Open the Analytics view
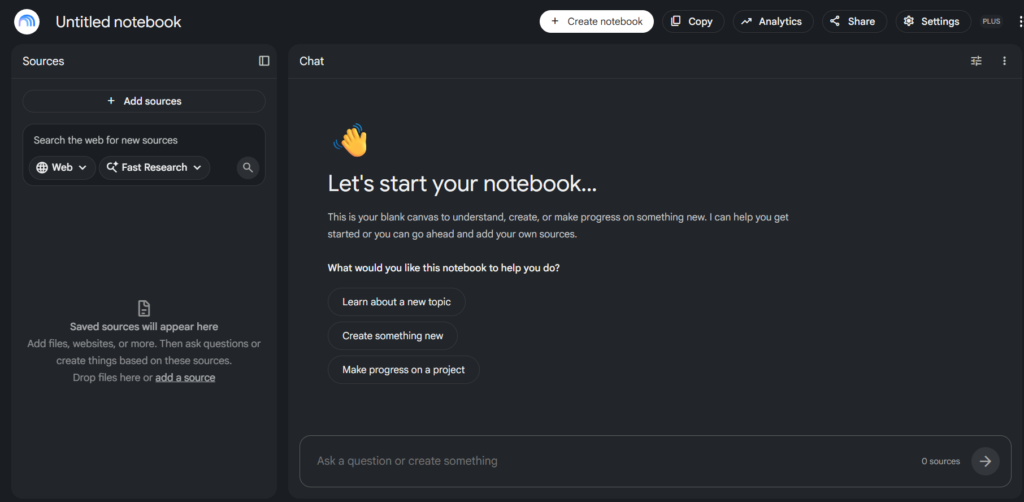This screenshot has height=502, width=1024. [773, 22]
